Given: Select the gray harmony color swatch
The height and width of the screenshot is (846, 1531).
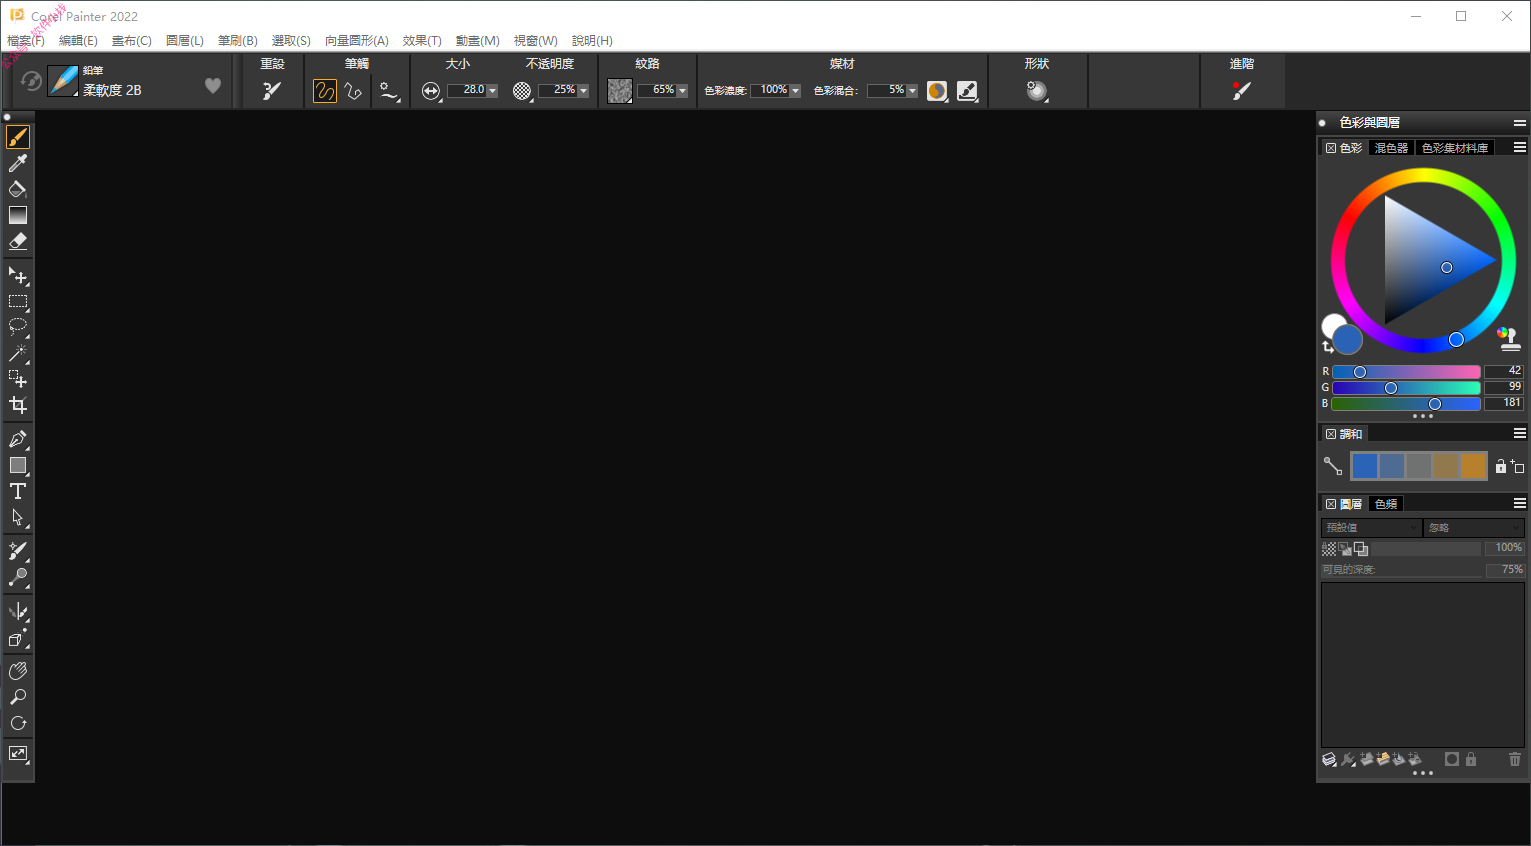Looking at the screenshot, I should (1419, 466).
